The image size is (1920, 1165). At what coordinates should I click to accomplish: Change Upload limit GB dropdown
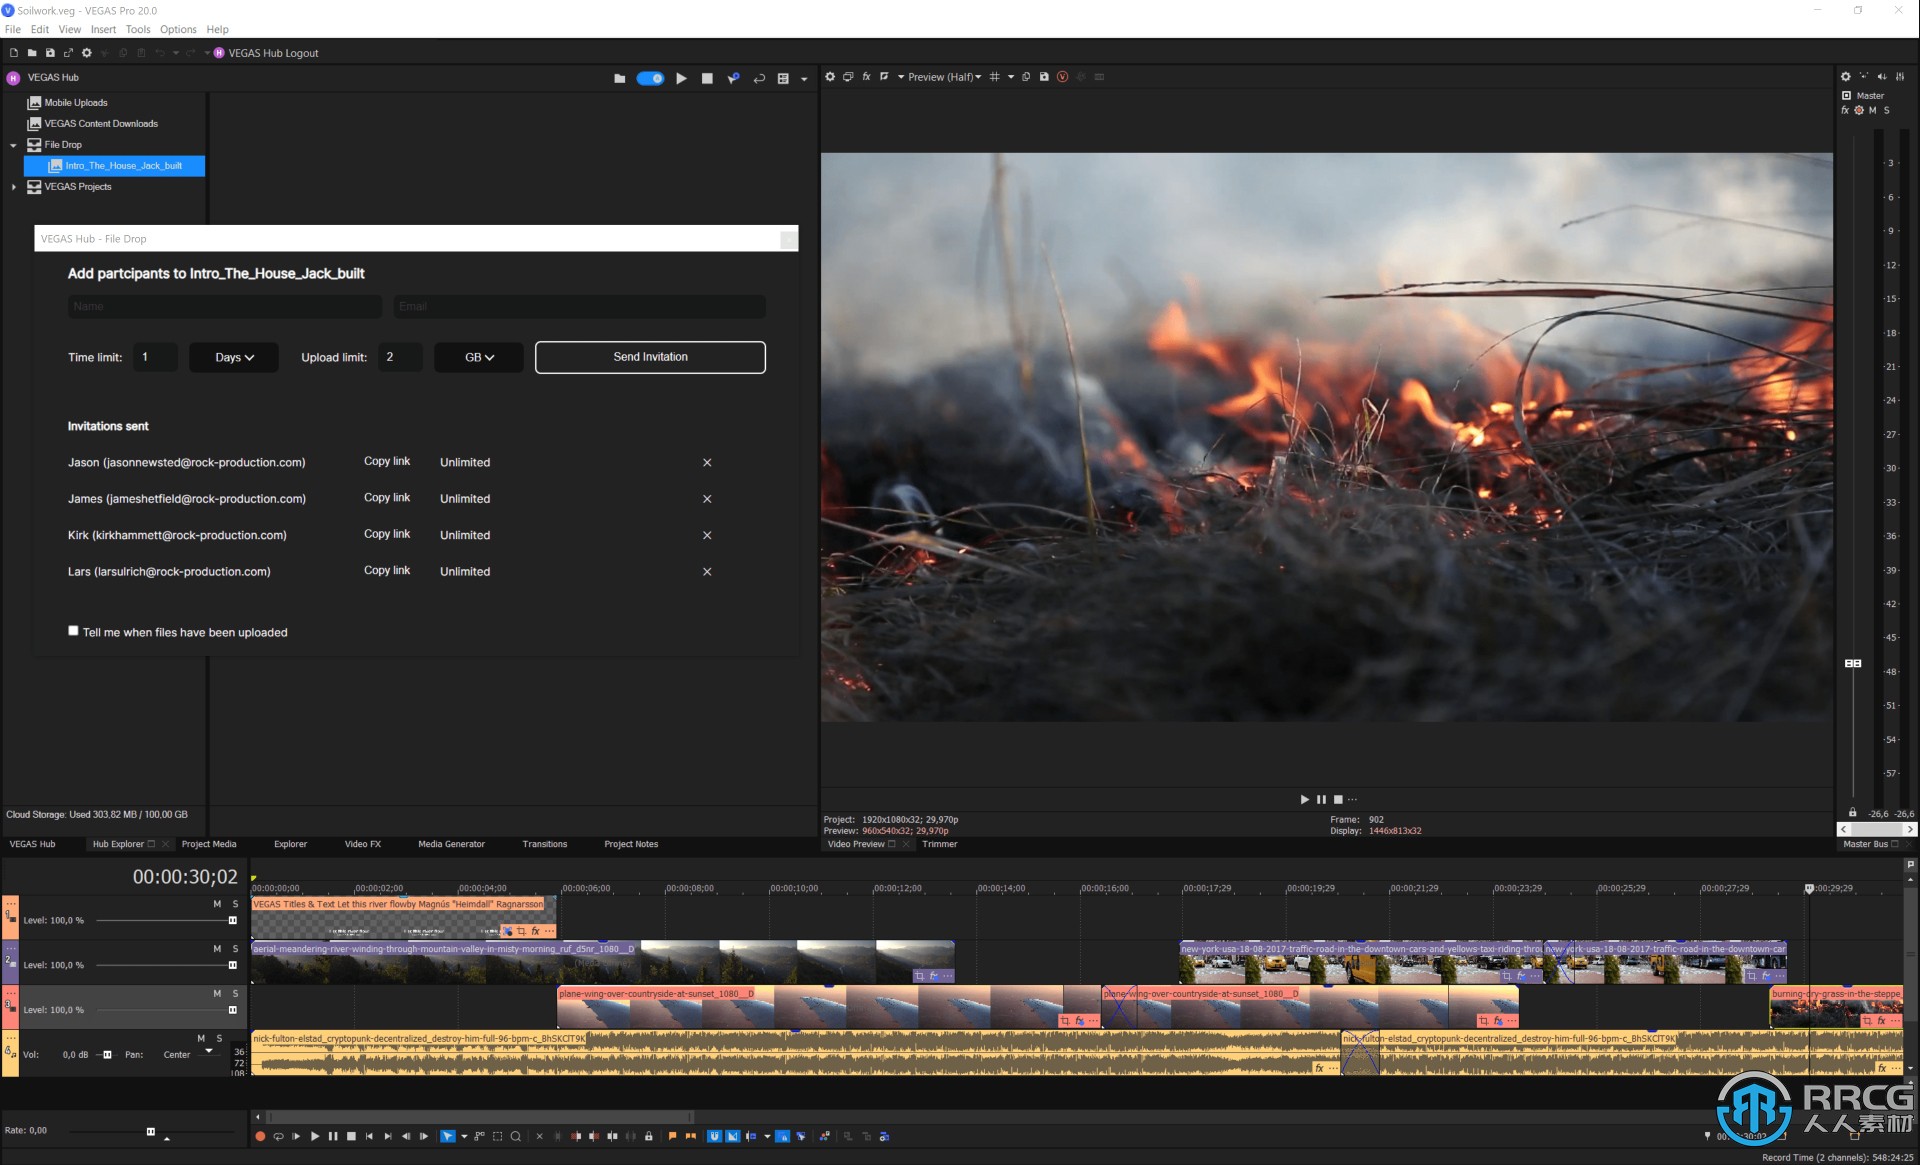pyautogui.click(x=475, y=357)
